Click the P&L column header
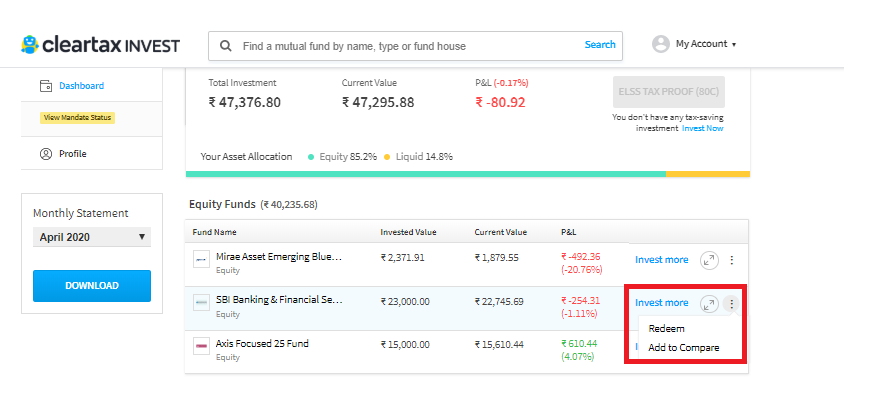The height and width of the screenshot is (418, 874). (x=569, y=232)
